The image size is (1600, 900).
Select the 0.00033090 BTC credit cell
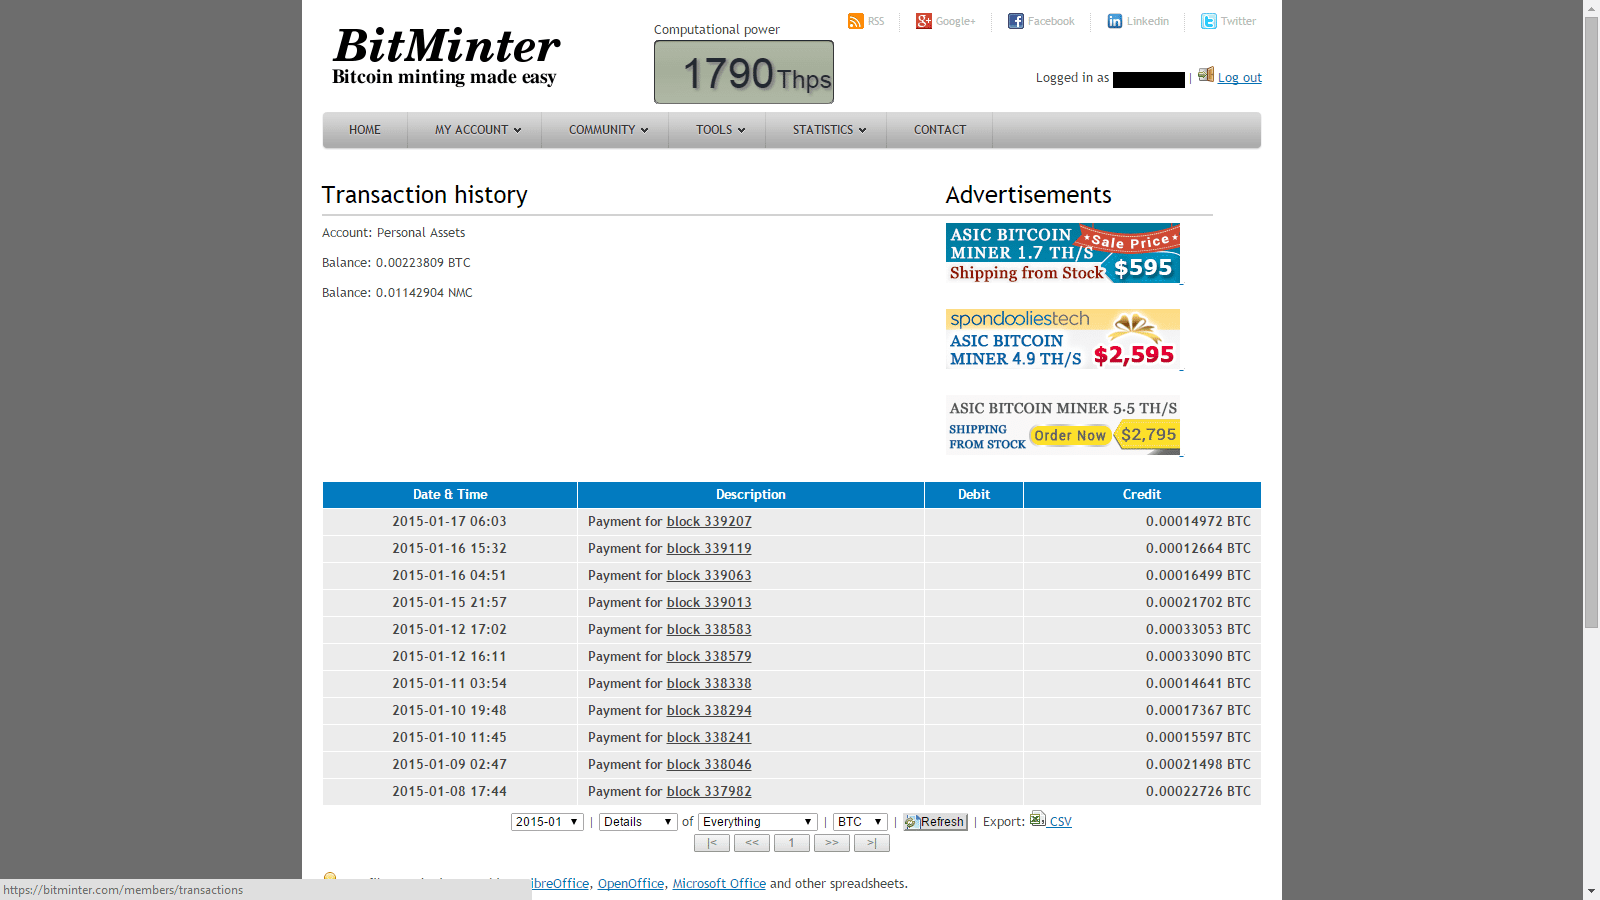[x=1142, y=657]
